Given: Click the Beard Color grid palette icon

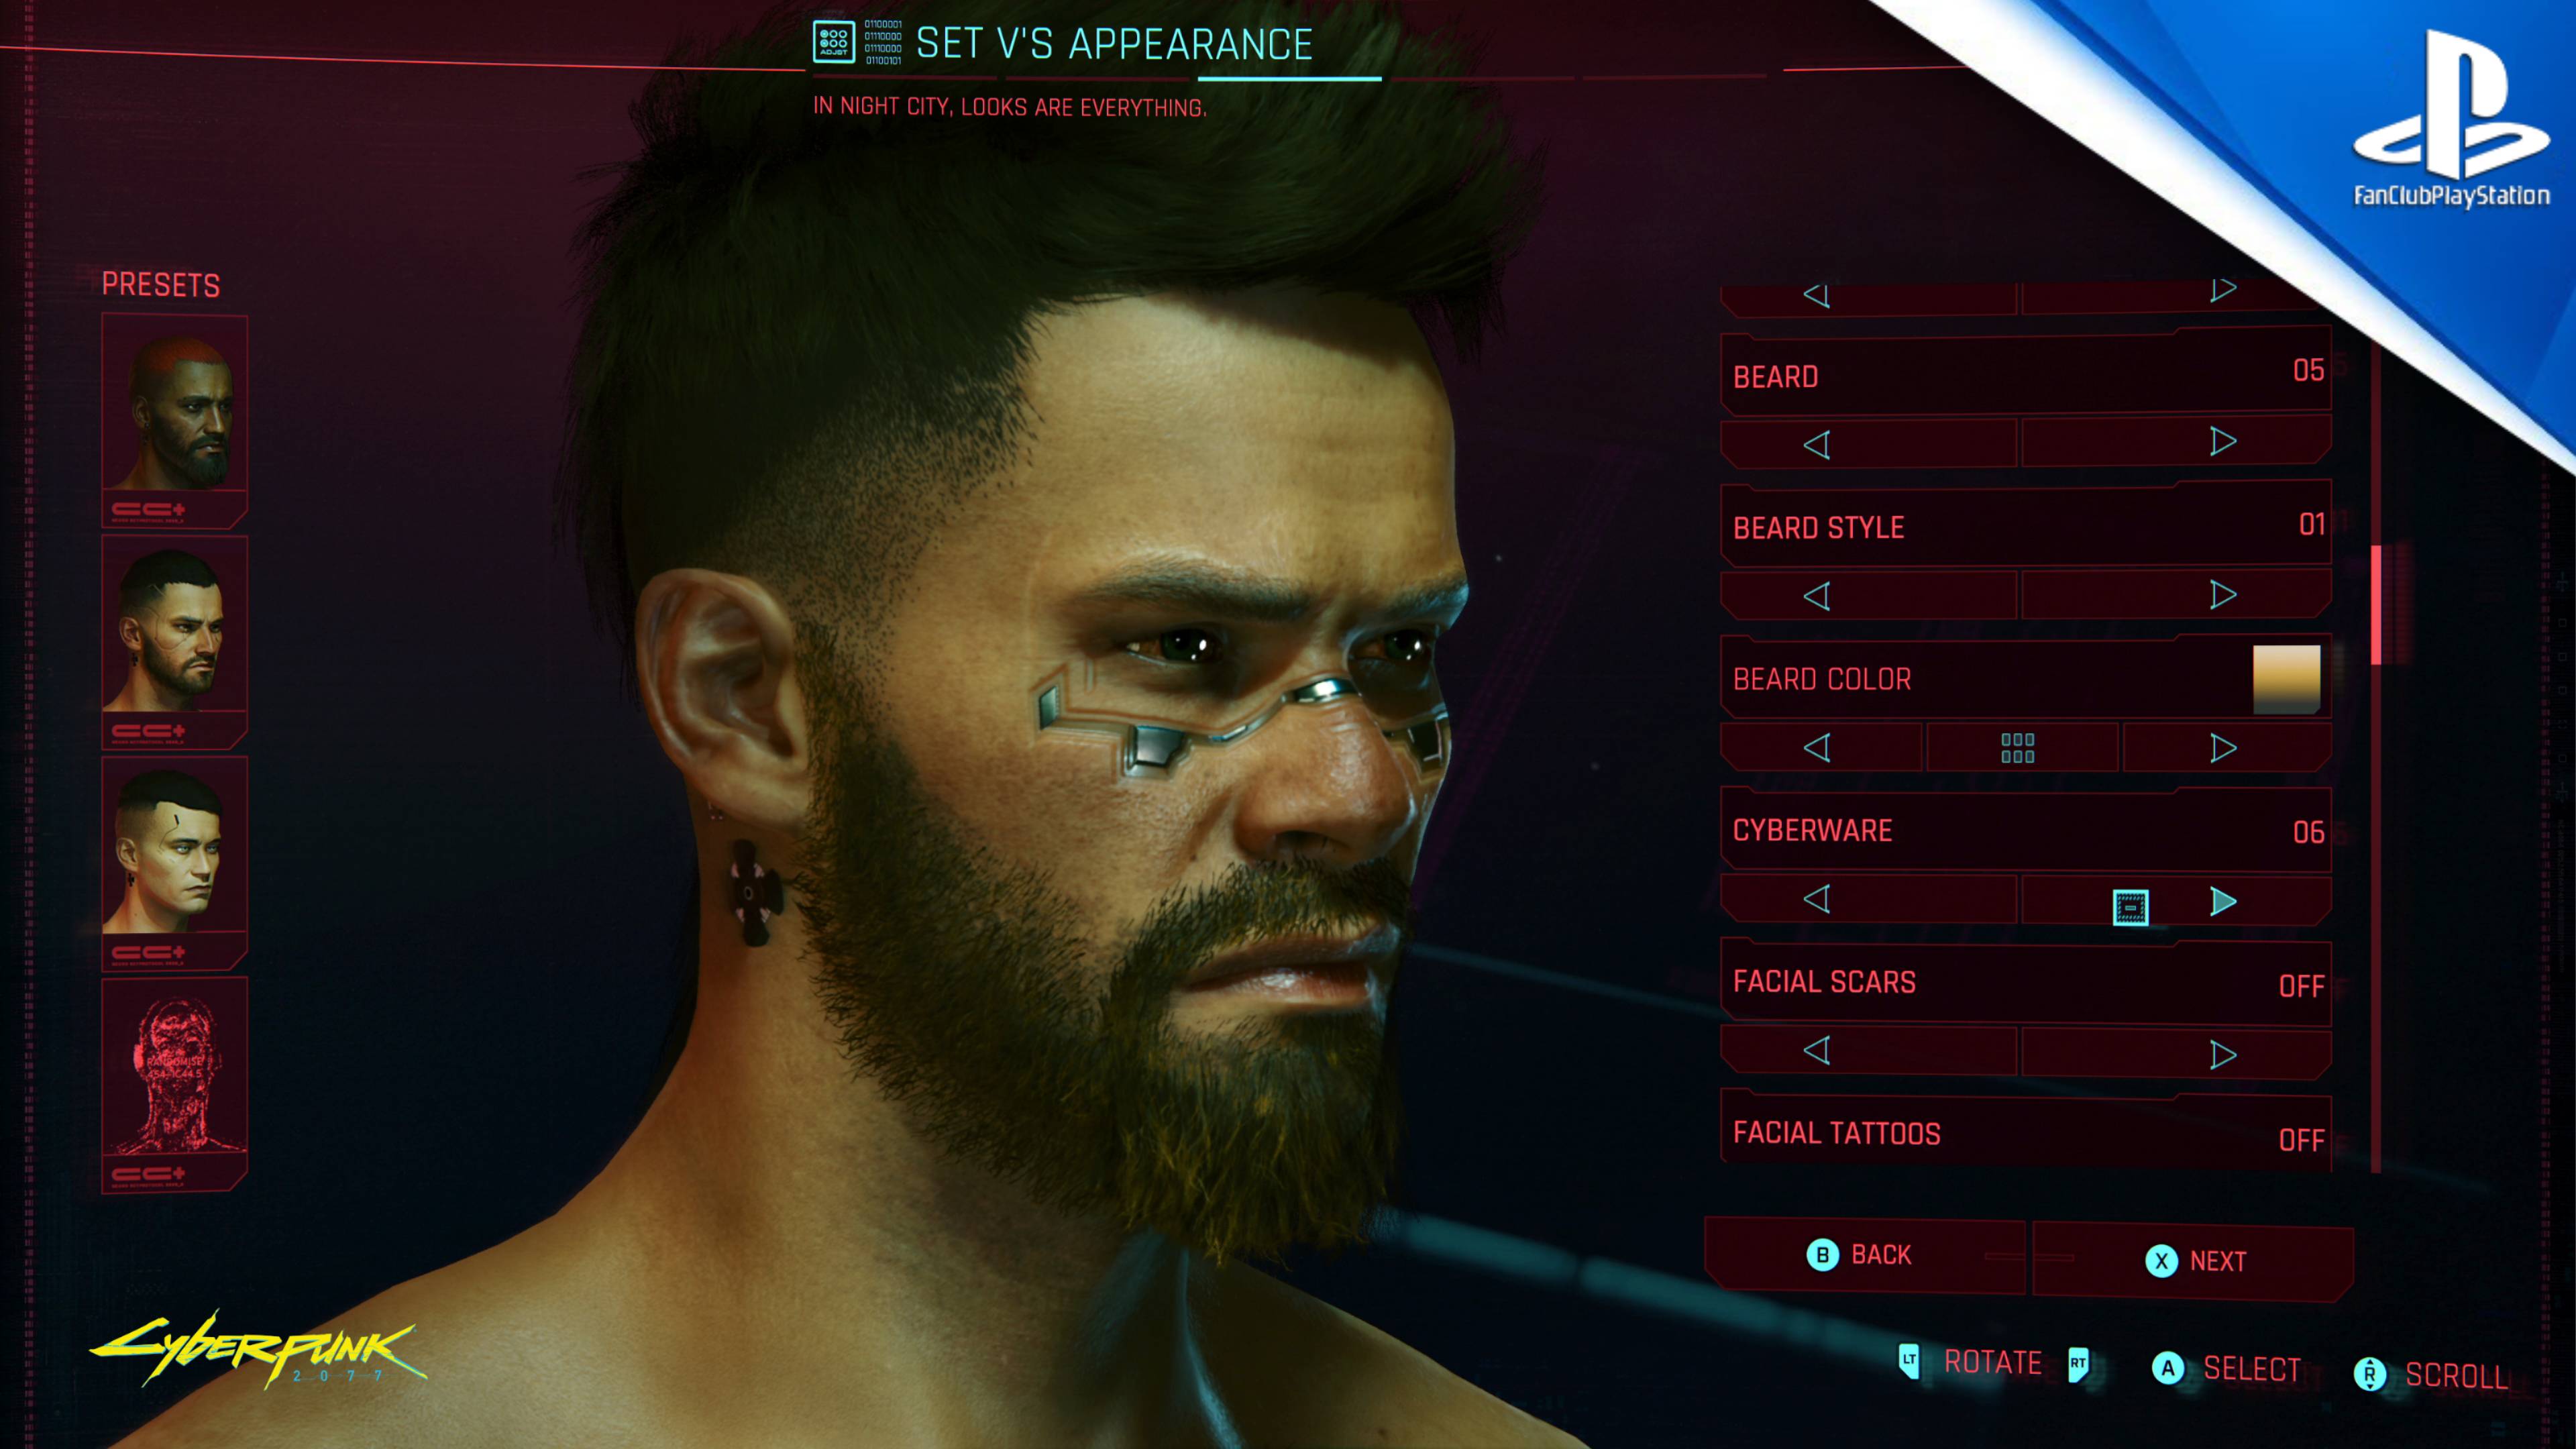Looking at the screenshot, I should point(2017,748).
